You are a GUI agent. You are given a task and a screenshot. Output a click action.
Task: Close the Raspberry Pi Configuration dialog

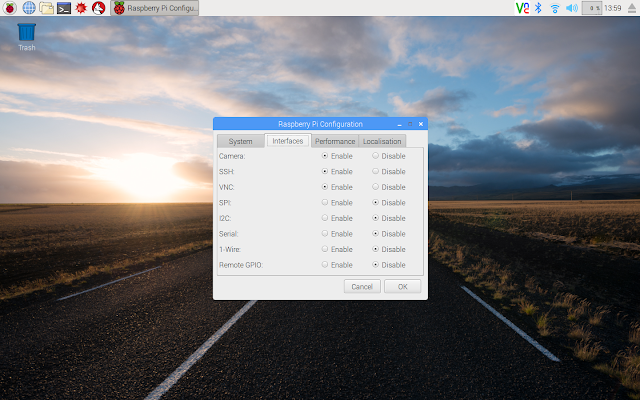coord(421,124)
